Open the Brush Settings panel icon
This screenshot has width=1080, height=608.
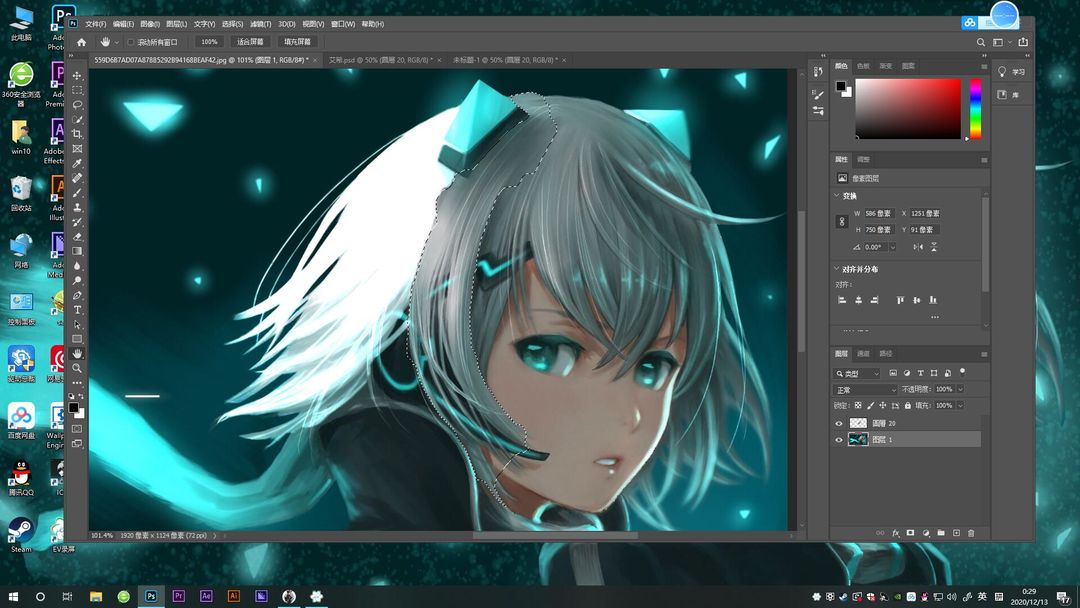click(818, 94)
